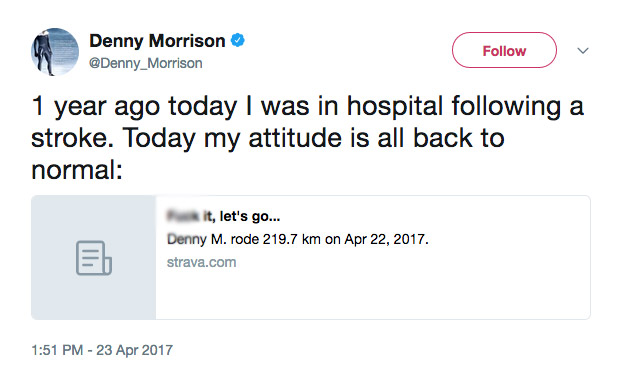The height and width of the screenshot is (369, 626).
Task: Open the "it, let's go..." card title
Action: click(242, 216)
